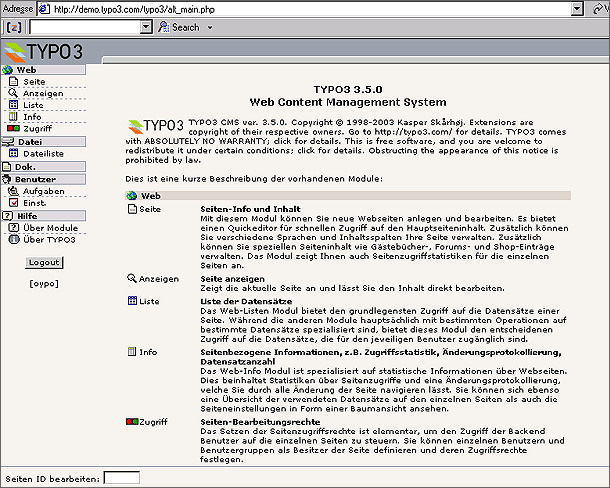Select the Einst. menu entry
The height and width of the screenshot is (488, 610).
point(35,203)
